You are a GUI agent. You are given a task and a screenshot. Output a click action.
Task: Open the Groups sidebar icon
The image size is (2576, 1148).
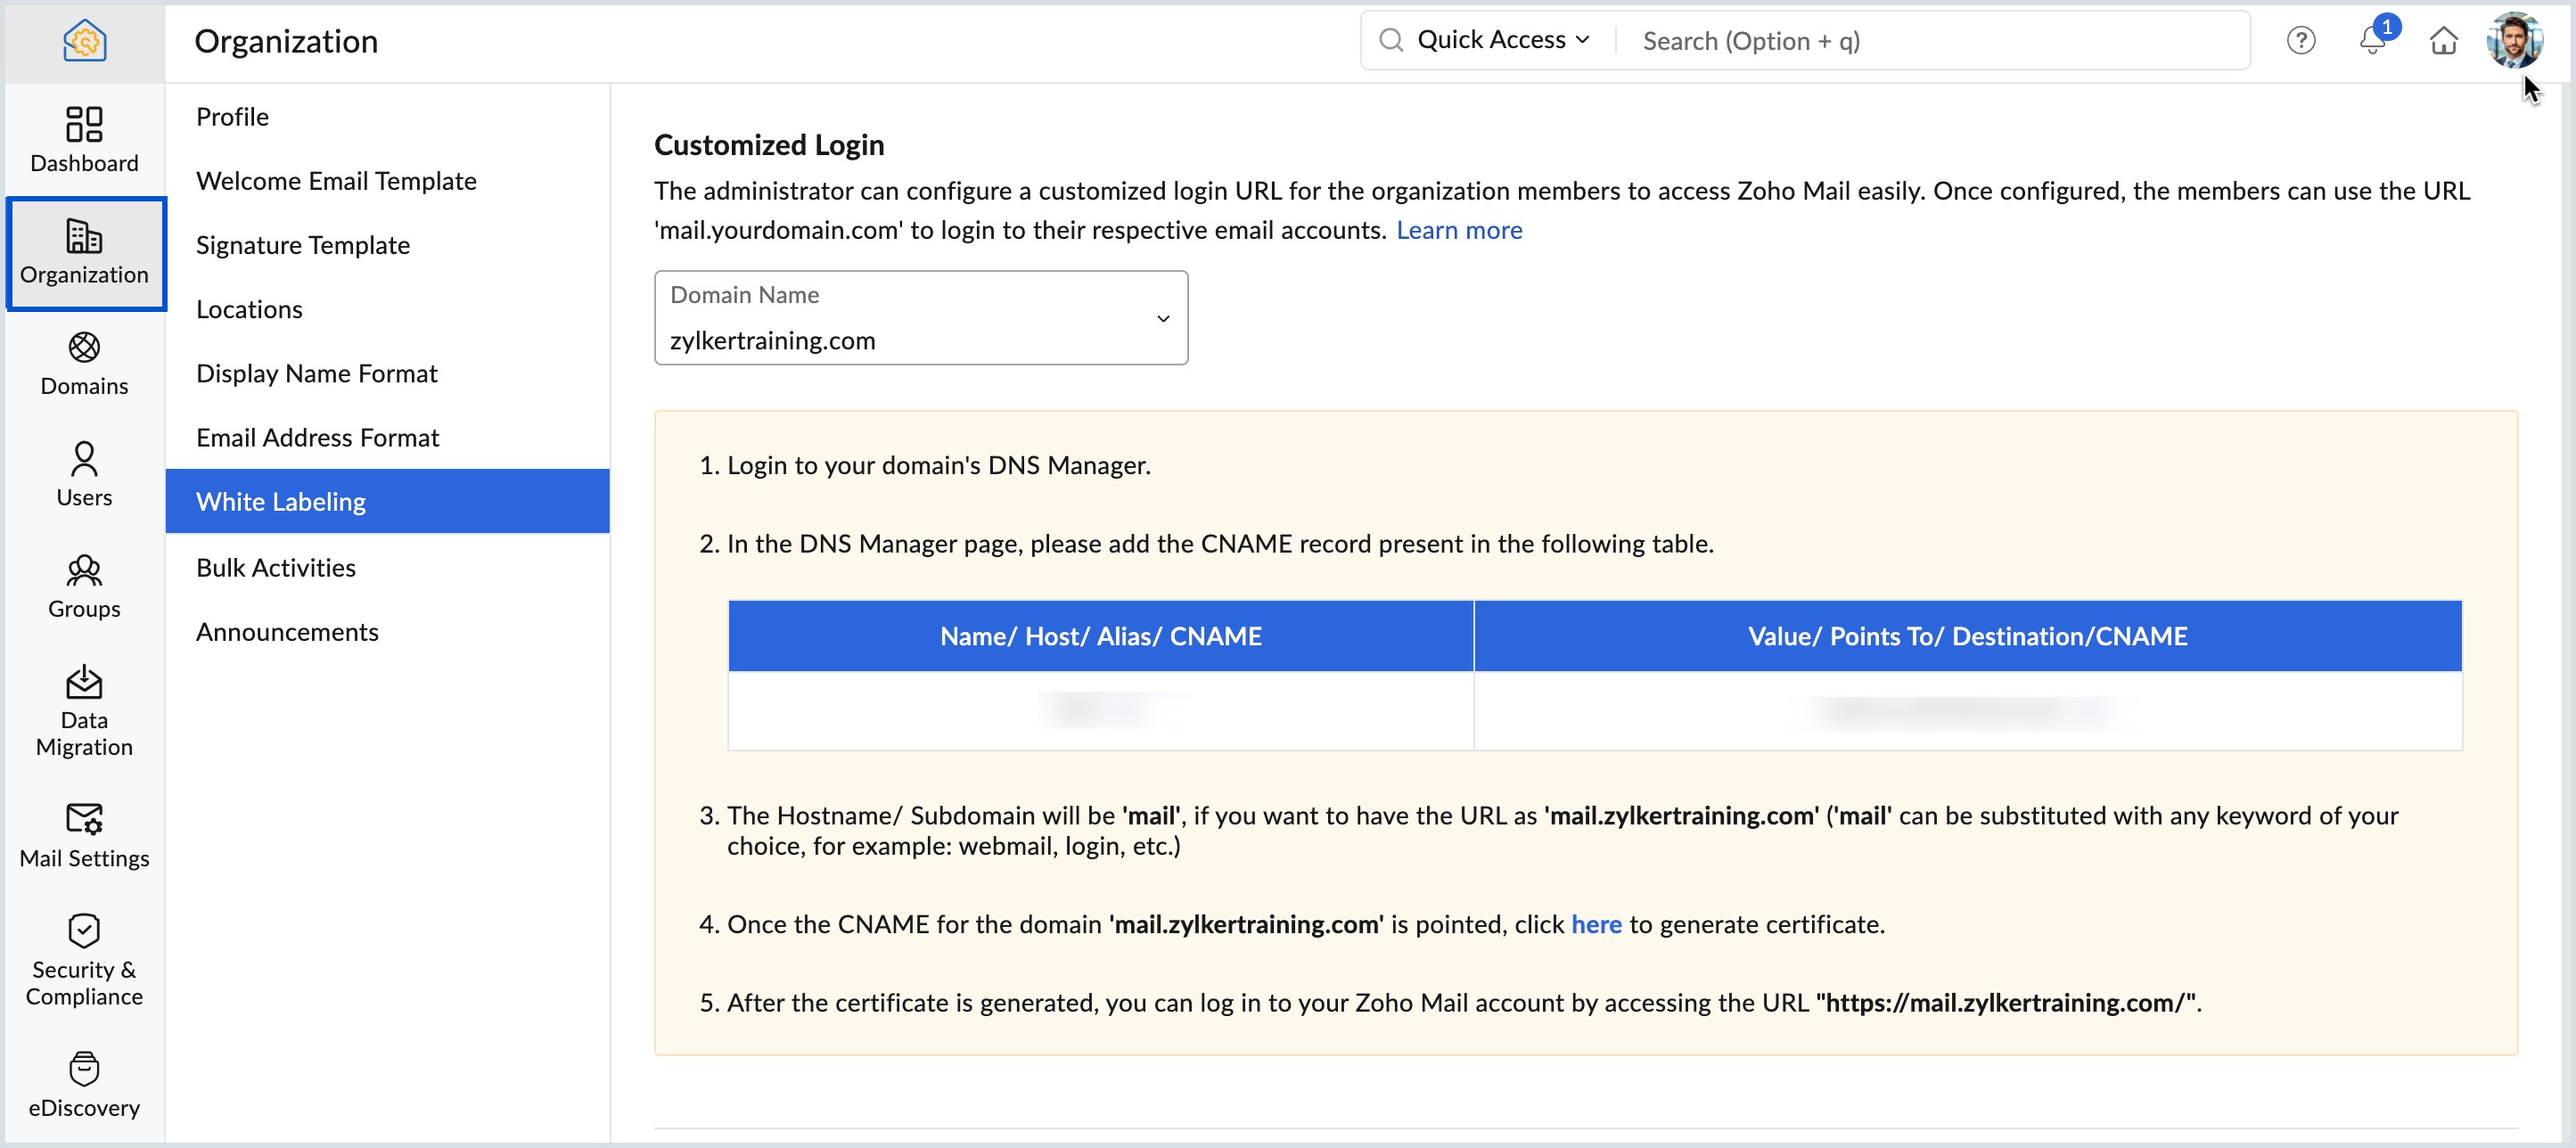pos(84,585)
